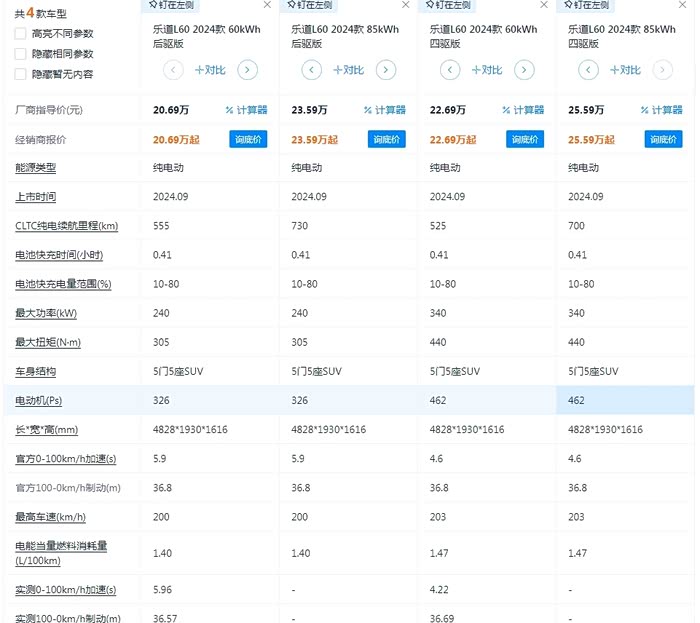Select measured acceleration value 4.22
Screen dimensions: 700x623
pos(439,590)
